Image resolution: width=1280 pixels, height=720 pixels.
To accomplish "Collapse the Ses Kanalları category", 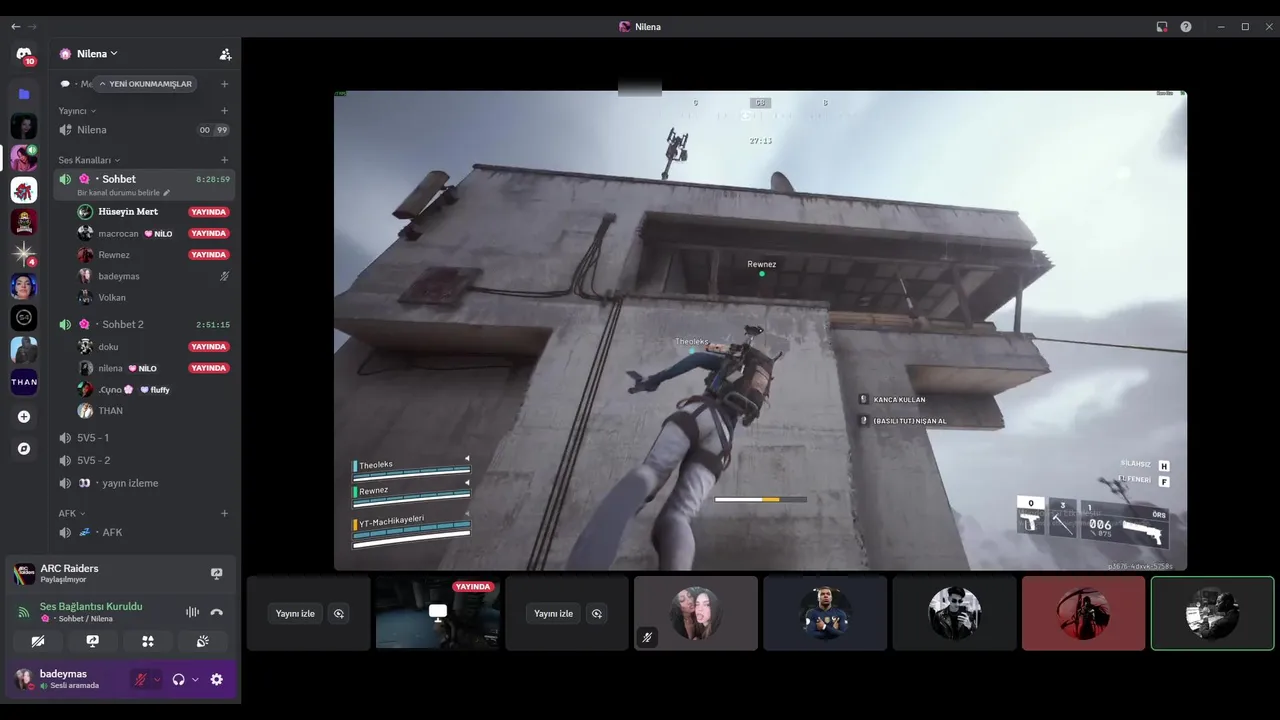I will pos(89,160).
